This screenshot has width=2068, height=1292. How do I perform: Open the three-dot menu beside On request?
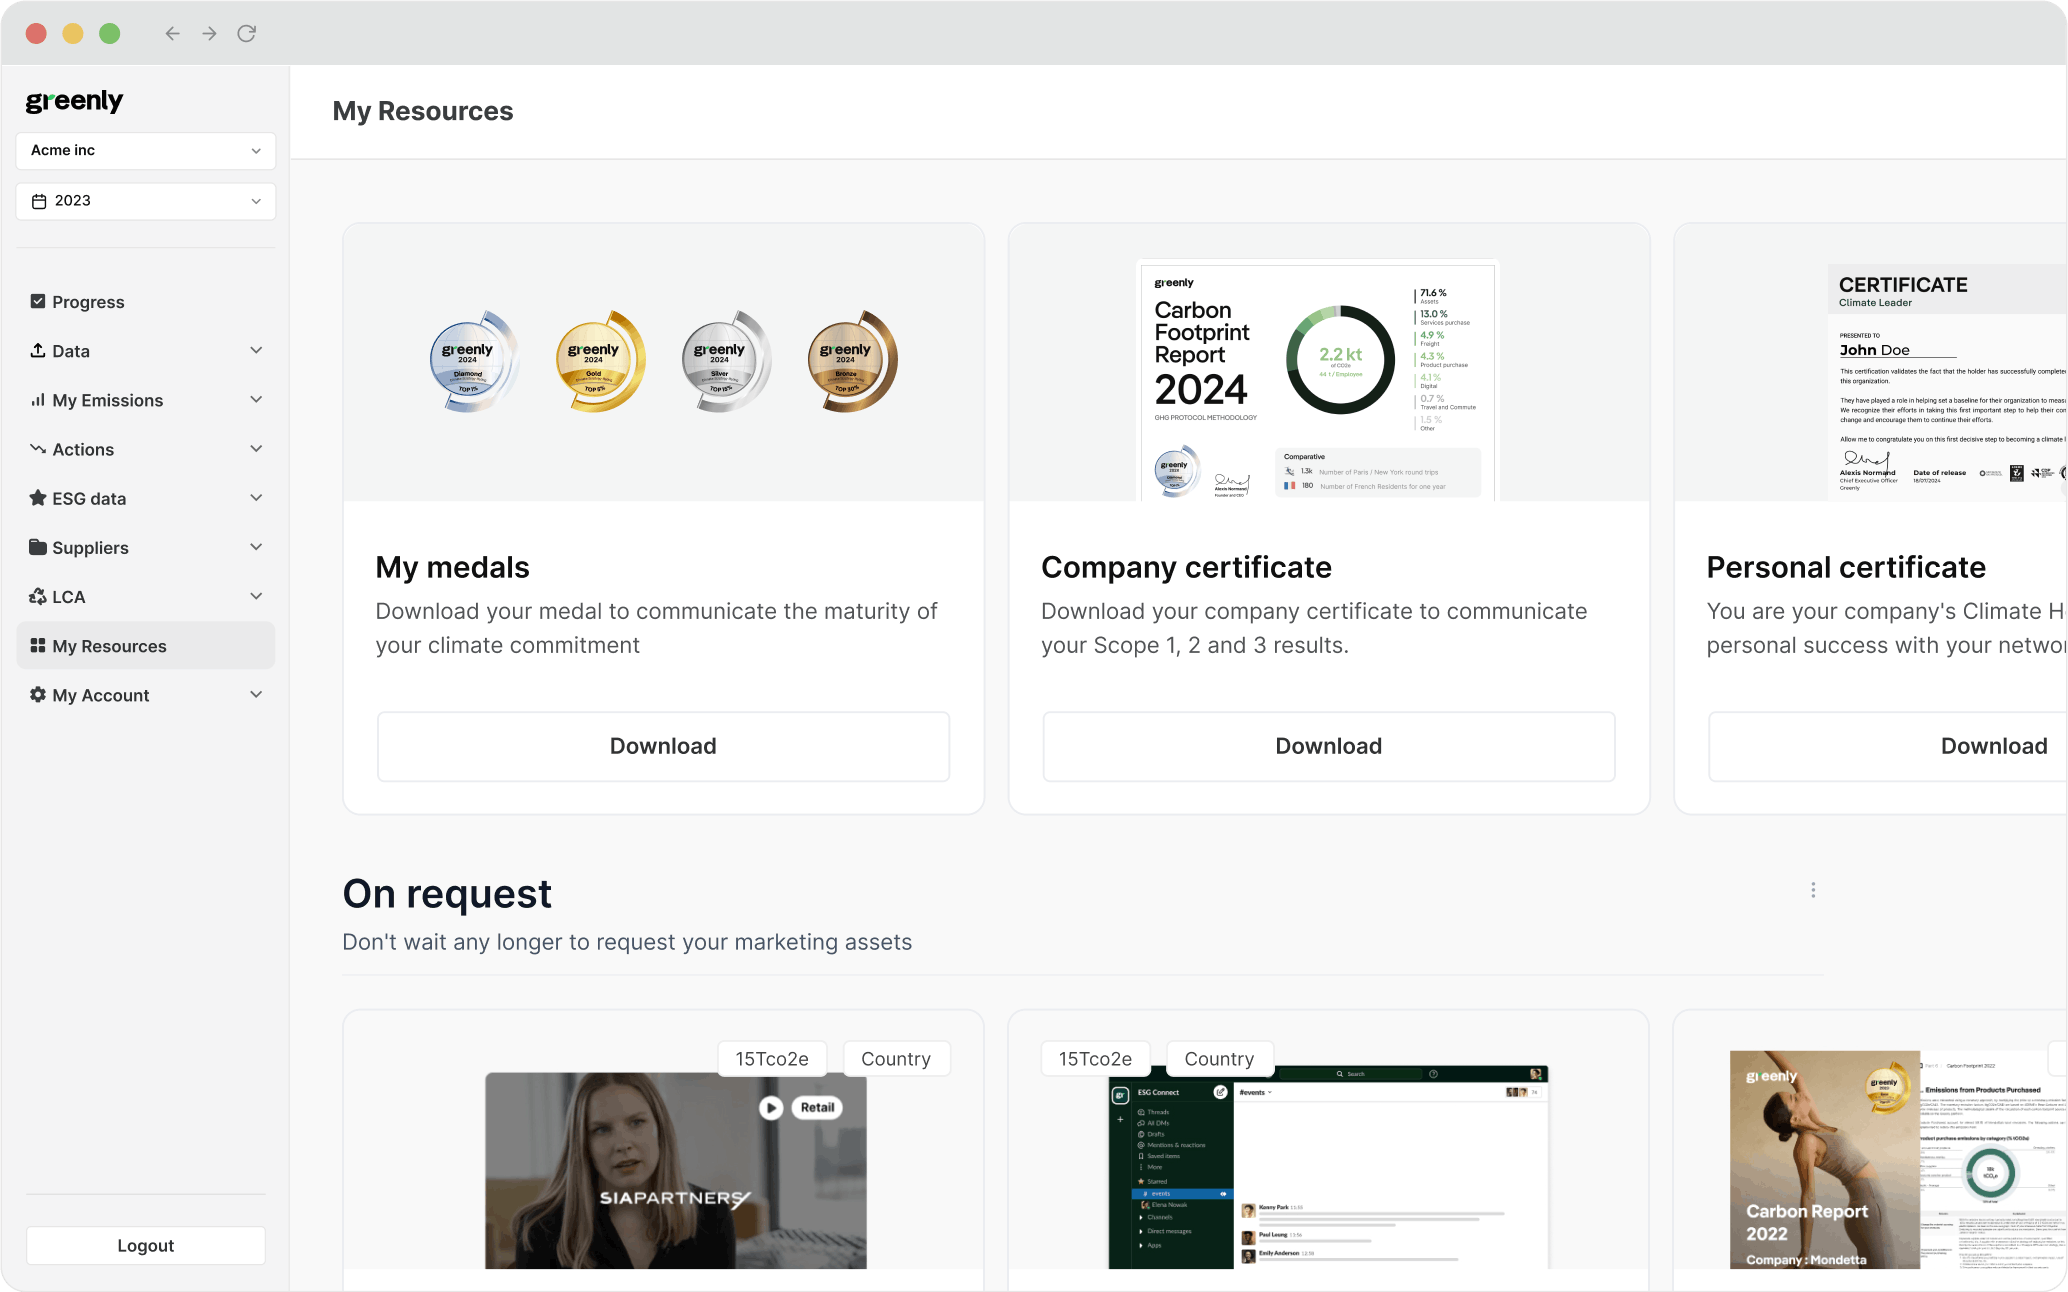coord(1813,890)
